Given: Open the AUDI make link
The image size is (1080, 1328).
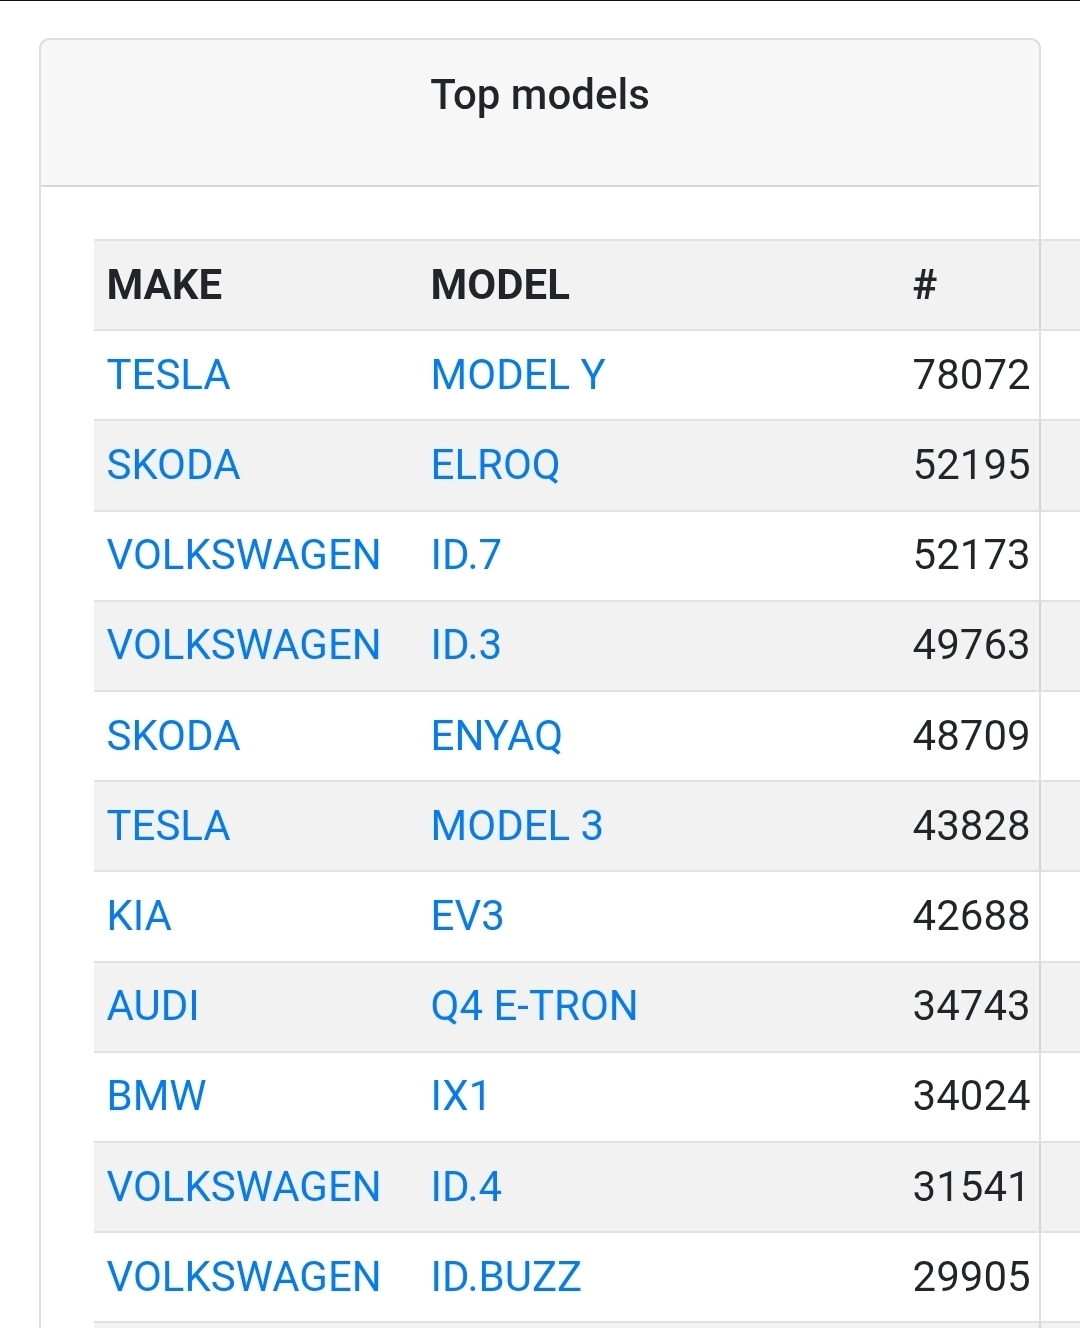Looking at the screenshot, I should (x=153, y=1006).
